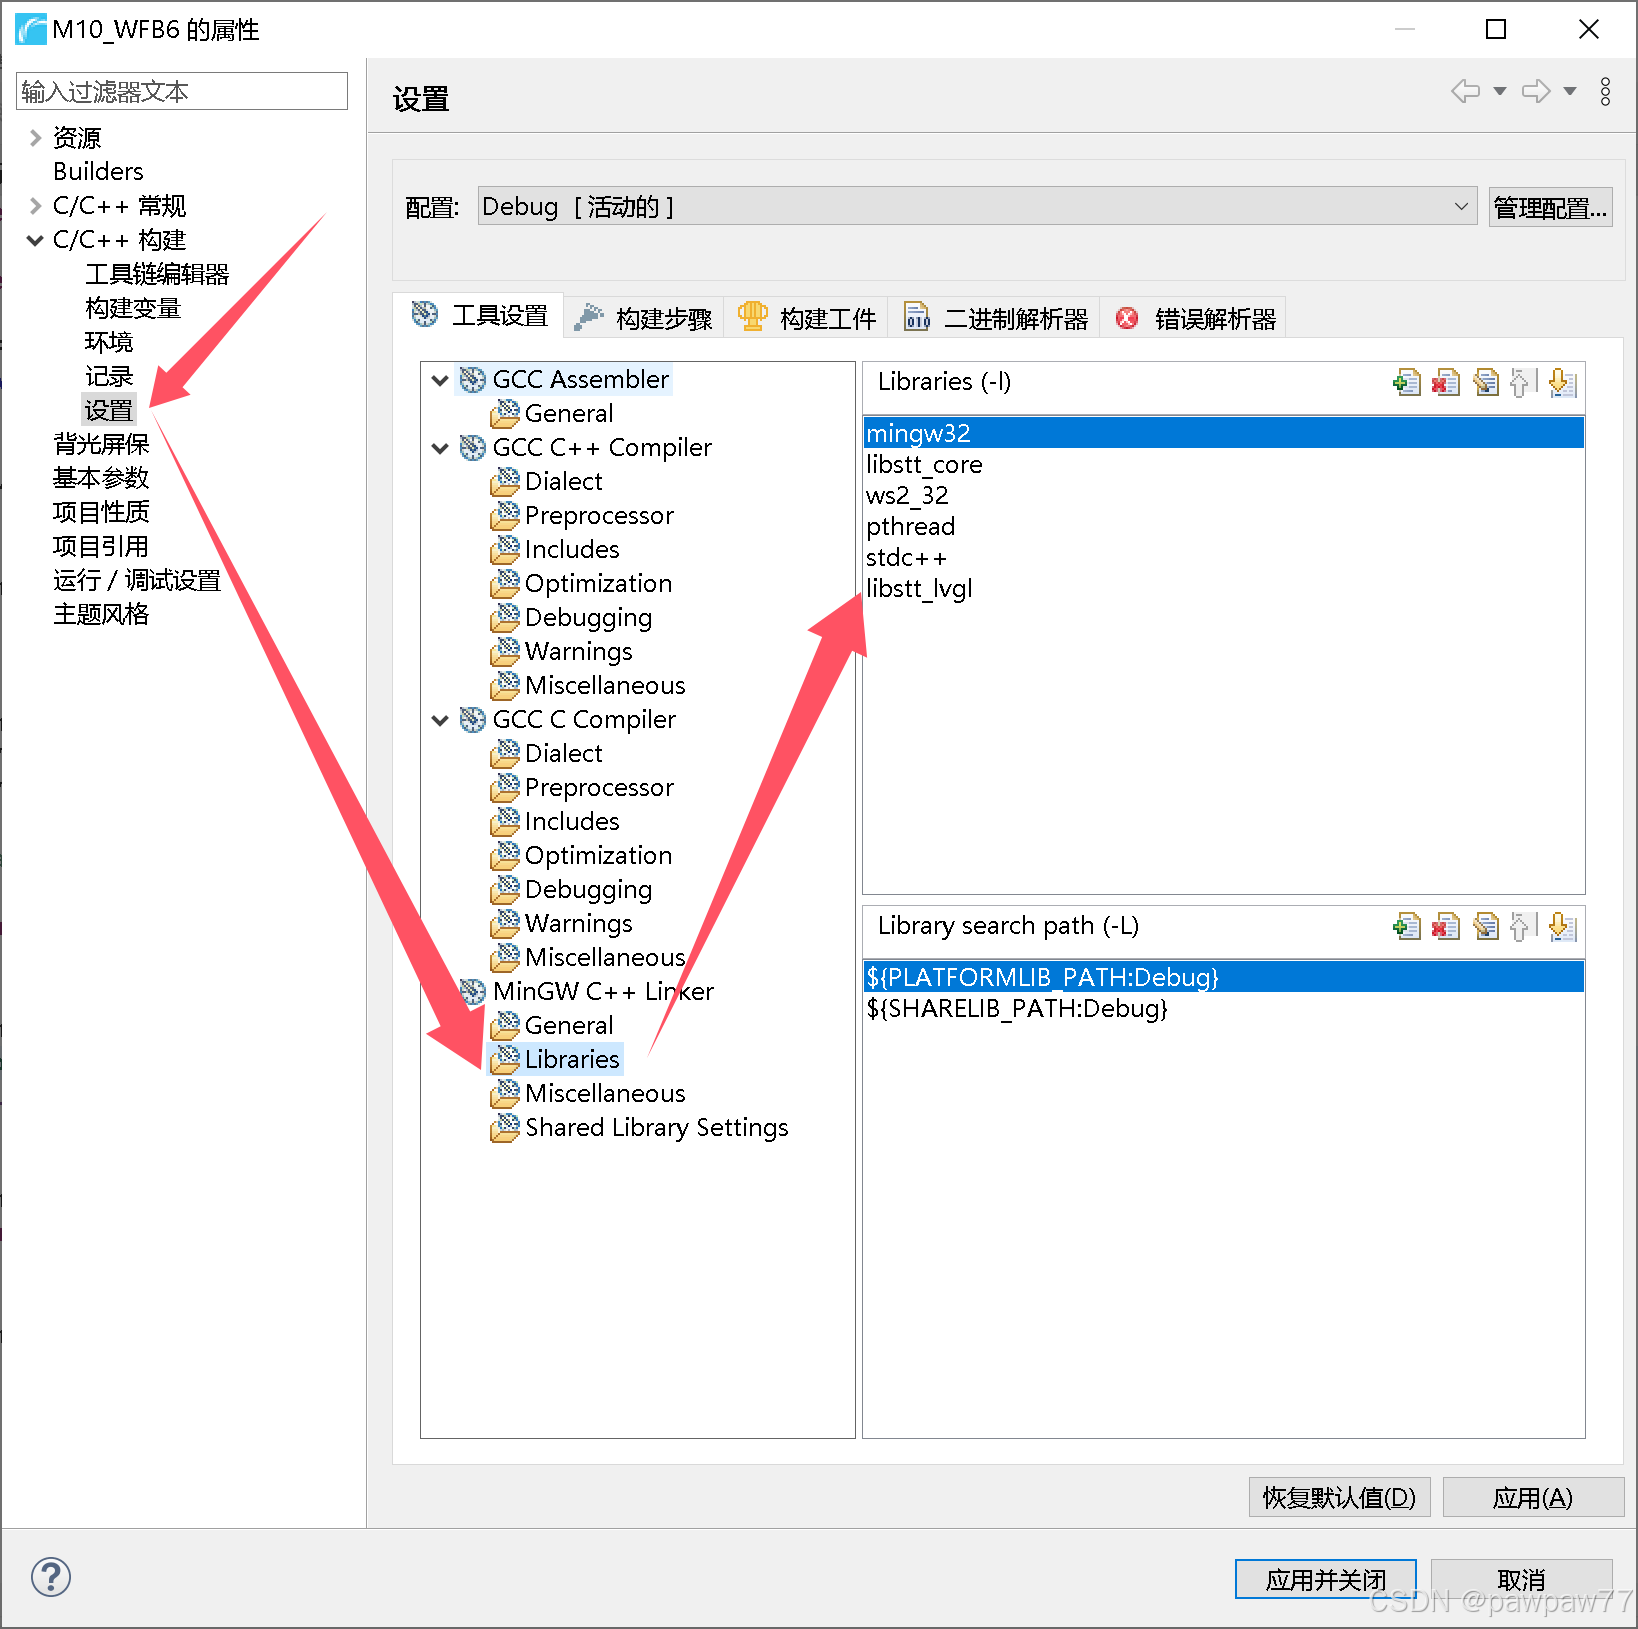Collapse the GCC Assembler tree node
The height and width of the screenshot is (1629, 1638).
[440, 379]
